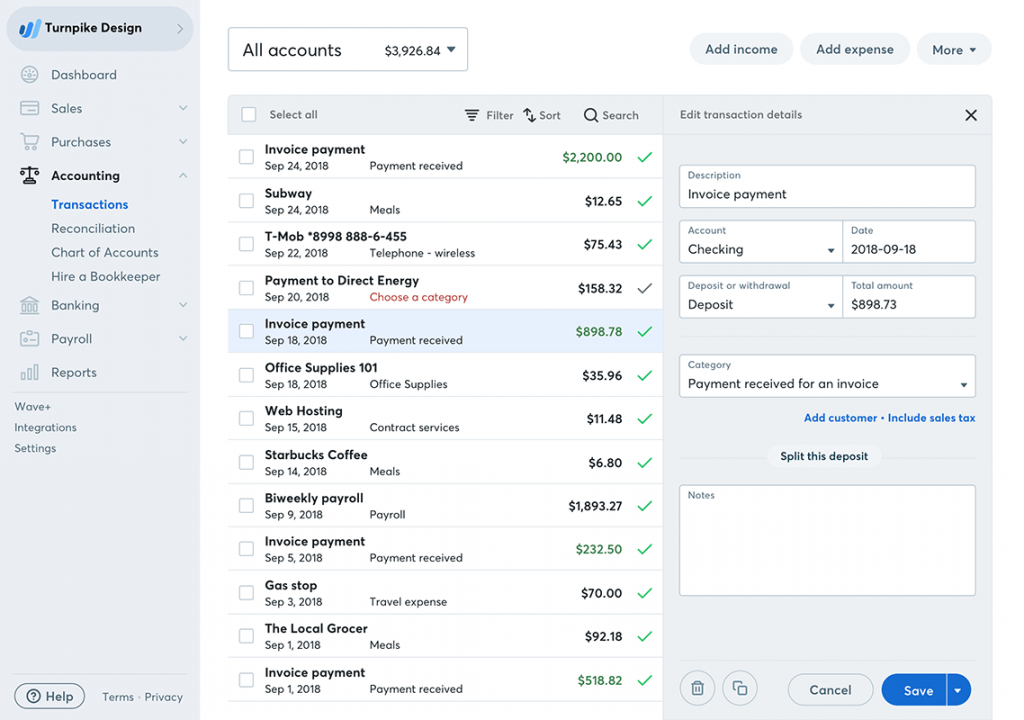Delete the transaction using the trash icon
Viewport: 1024px width, 720px height.
pyautogui.click(x=697, y=688)
